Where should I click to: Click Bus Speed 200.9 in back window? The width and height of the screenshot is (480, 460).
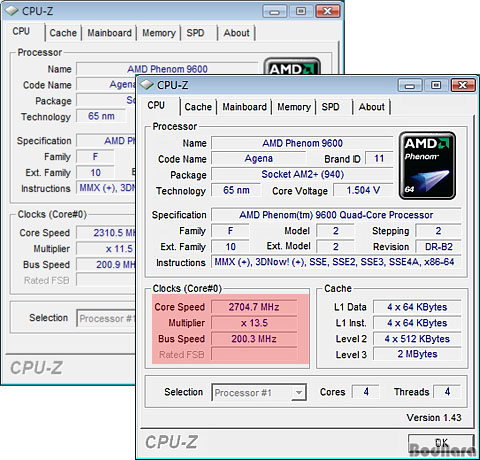(x=106, y=265)
